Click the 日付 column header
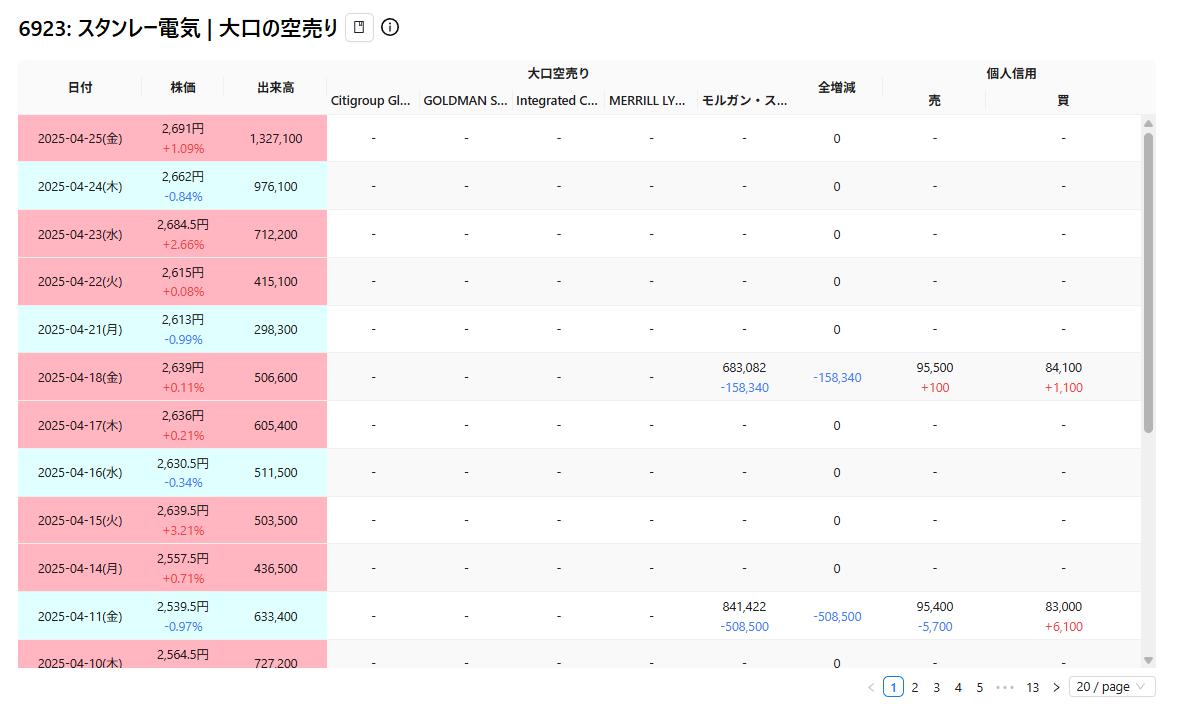This screenshot has height=704, width=1195. click(x=80, y=87)
